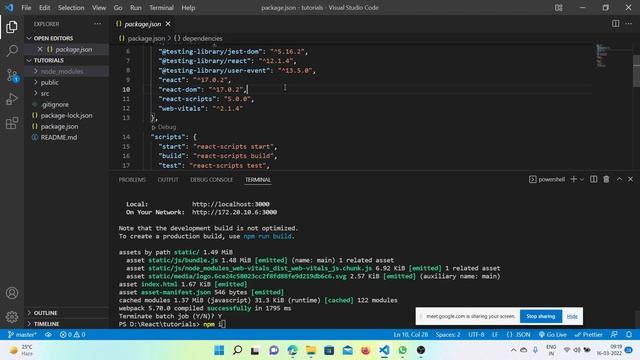Click Stop sharing in the meet banner
This screenshot has height=360, width=640.
540,316
